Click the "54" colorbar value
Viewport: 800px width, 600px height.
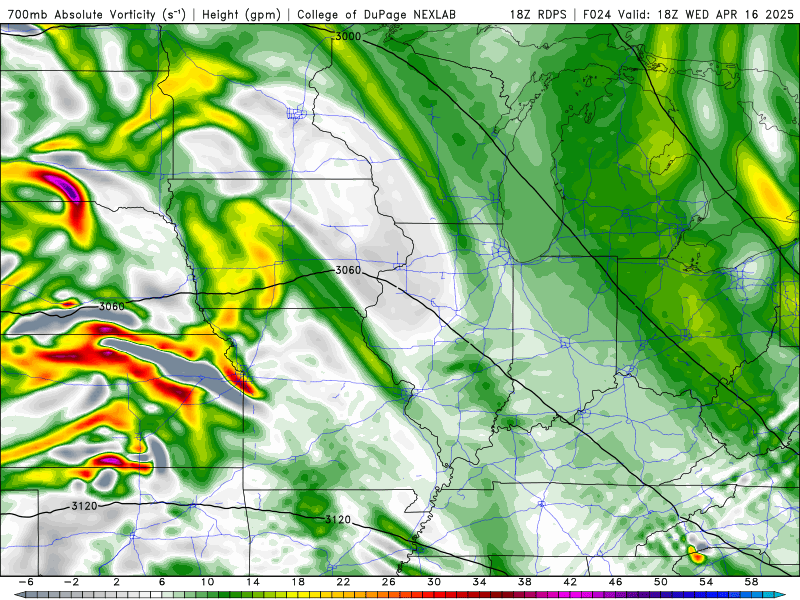tap(706, 582)
